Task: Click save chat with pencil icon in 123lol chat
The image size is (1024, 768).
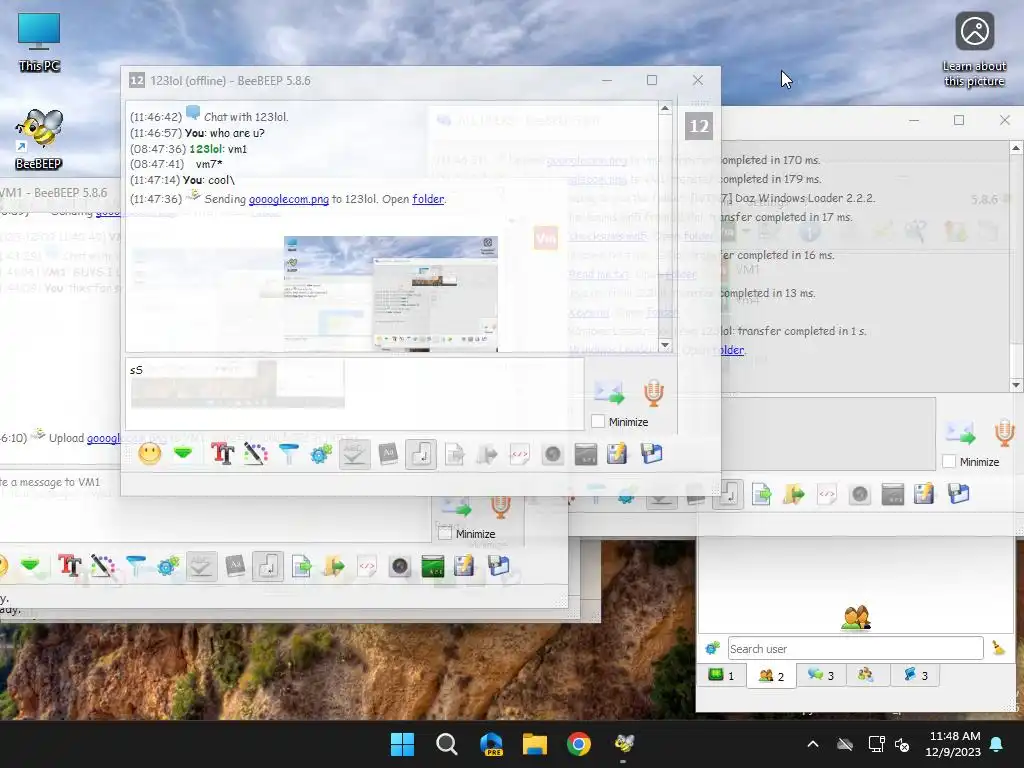Action: 617,453
